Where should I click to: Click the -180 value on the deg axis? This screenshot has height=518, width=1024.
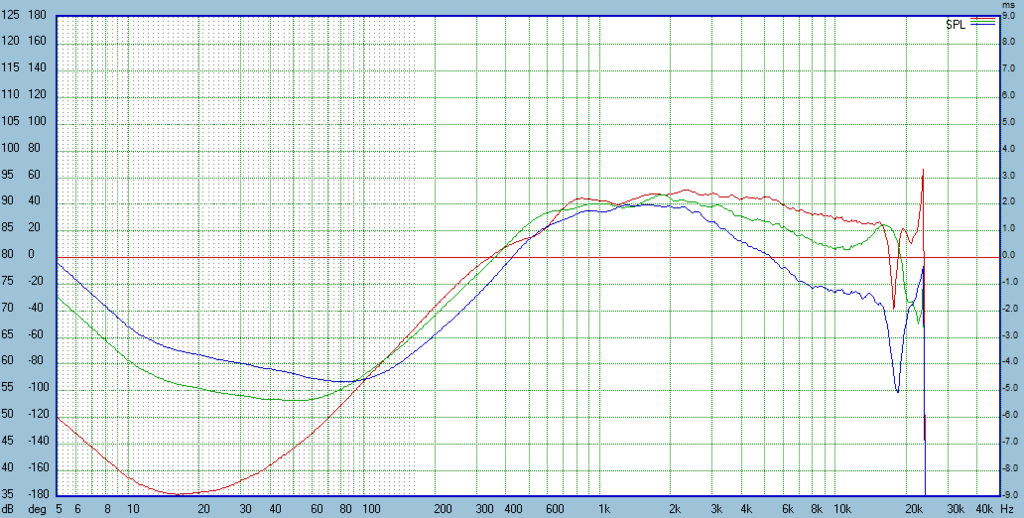(39, 494)
